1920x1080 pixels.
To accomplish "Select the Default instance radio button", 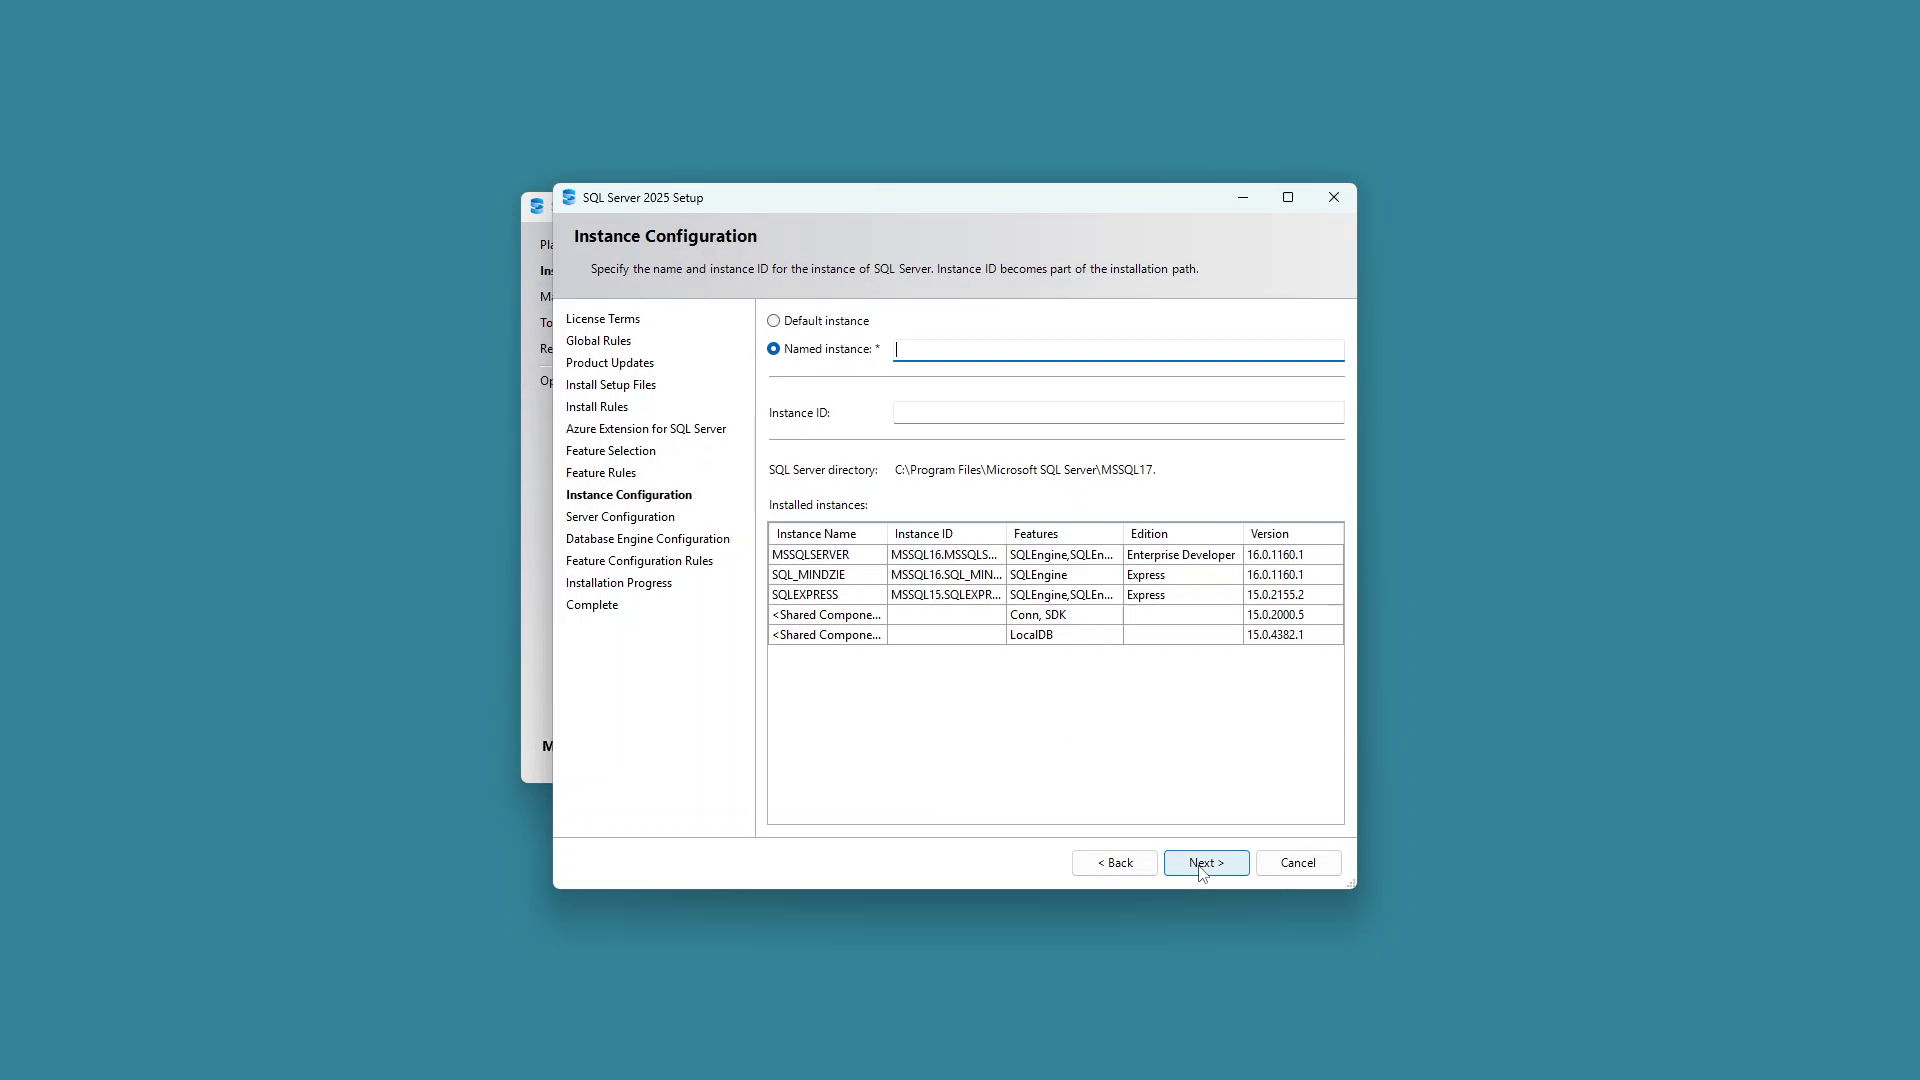I will pos(773,321).
